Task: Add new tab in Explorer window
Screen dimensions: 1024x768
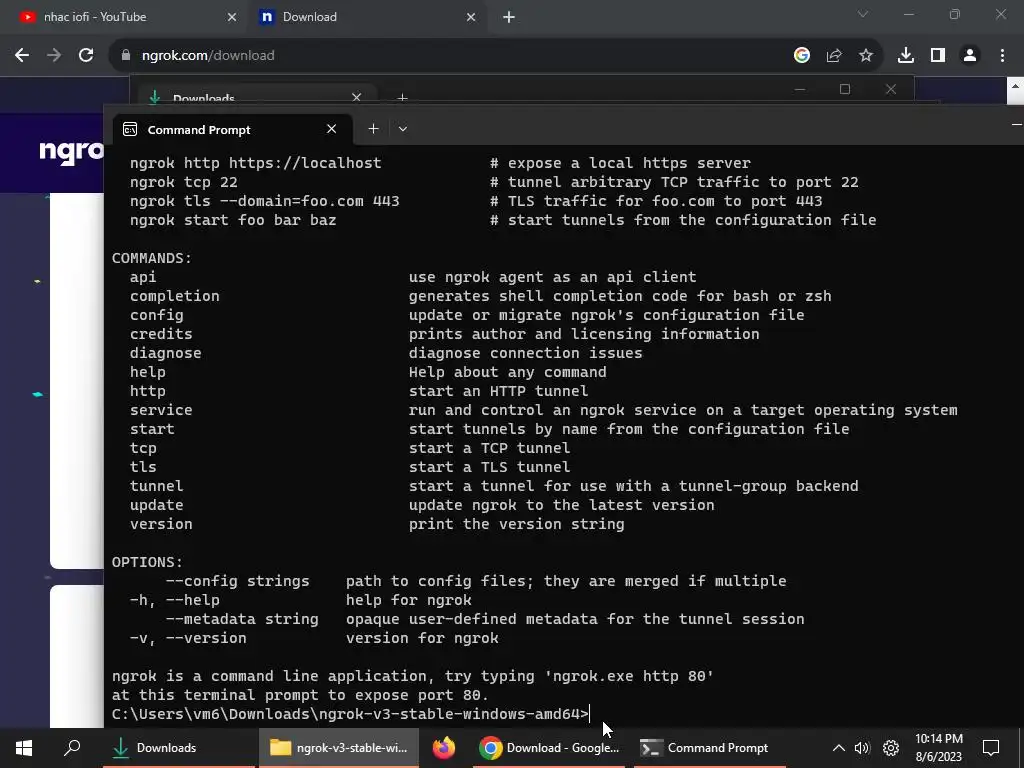Action: point(402,98)
